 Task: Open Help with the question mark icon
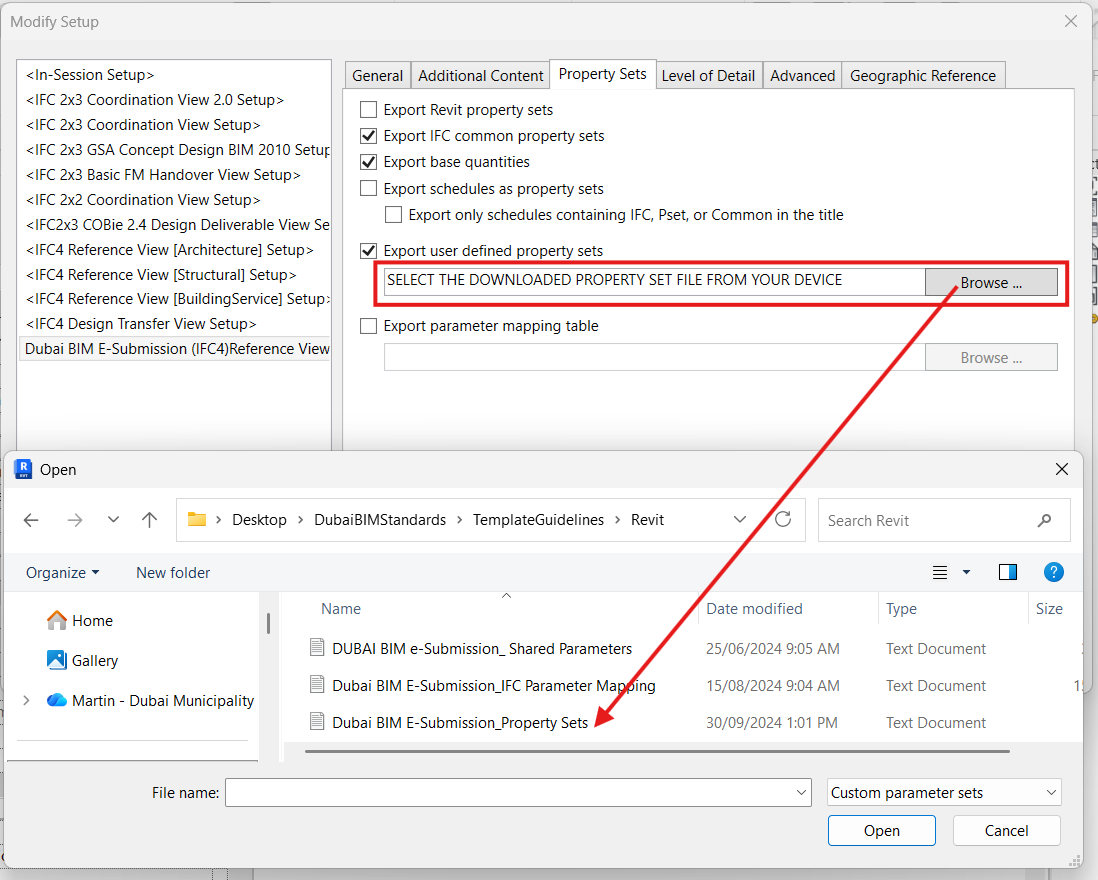1053,572
